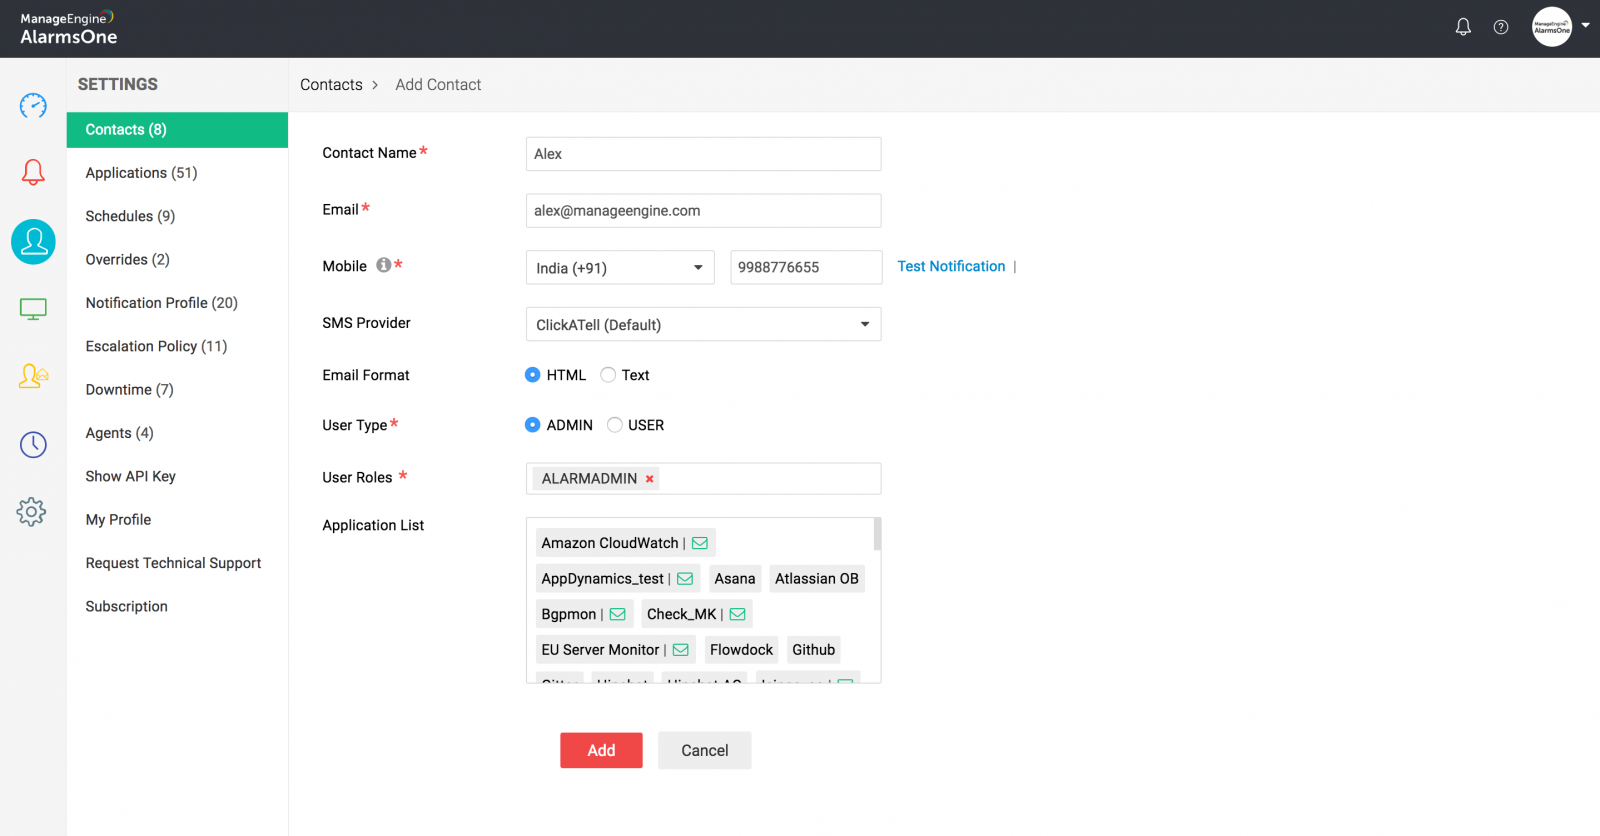Open the SMS Provider ClickATell dropdown
The width and height of the screenshot is (1600, 836).
pos(703,325)
